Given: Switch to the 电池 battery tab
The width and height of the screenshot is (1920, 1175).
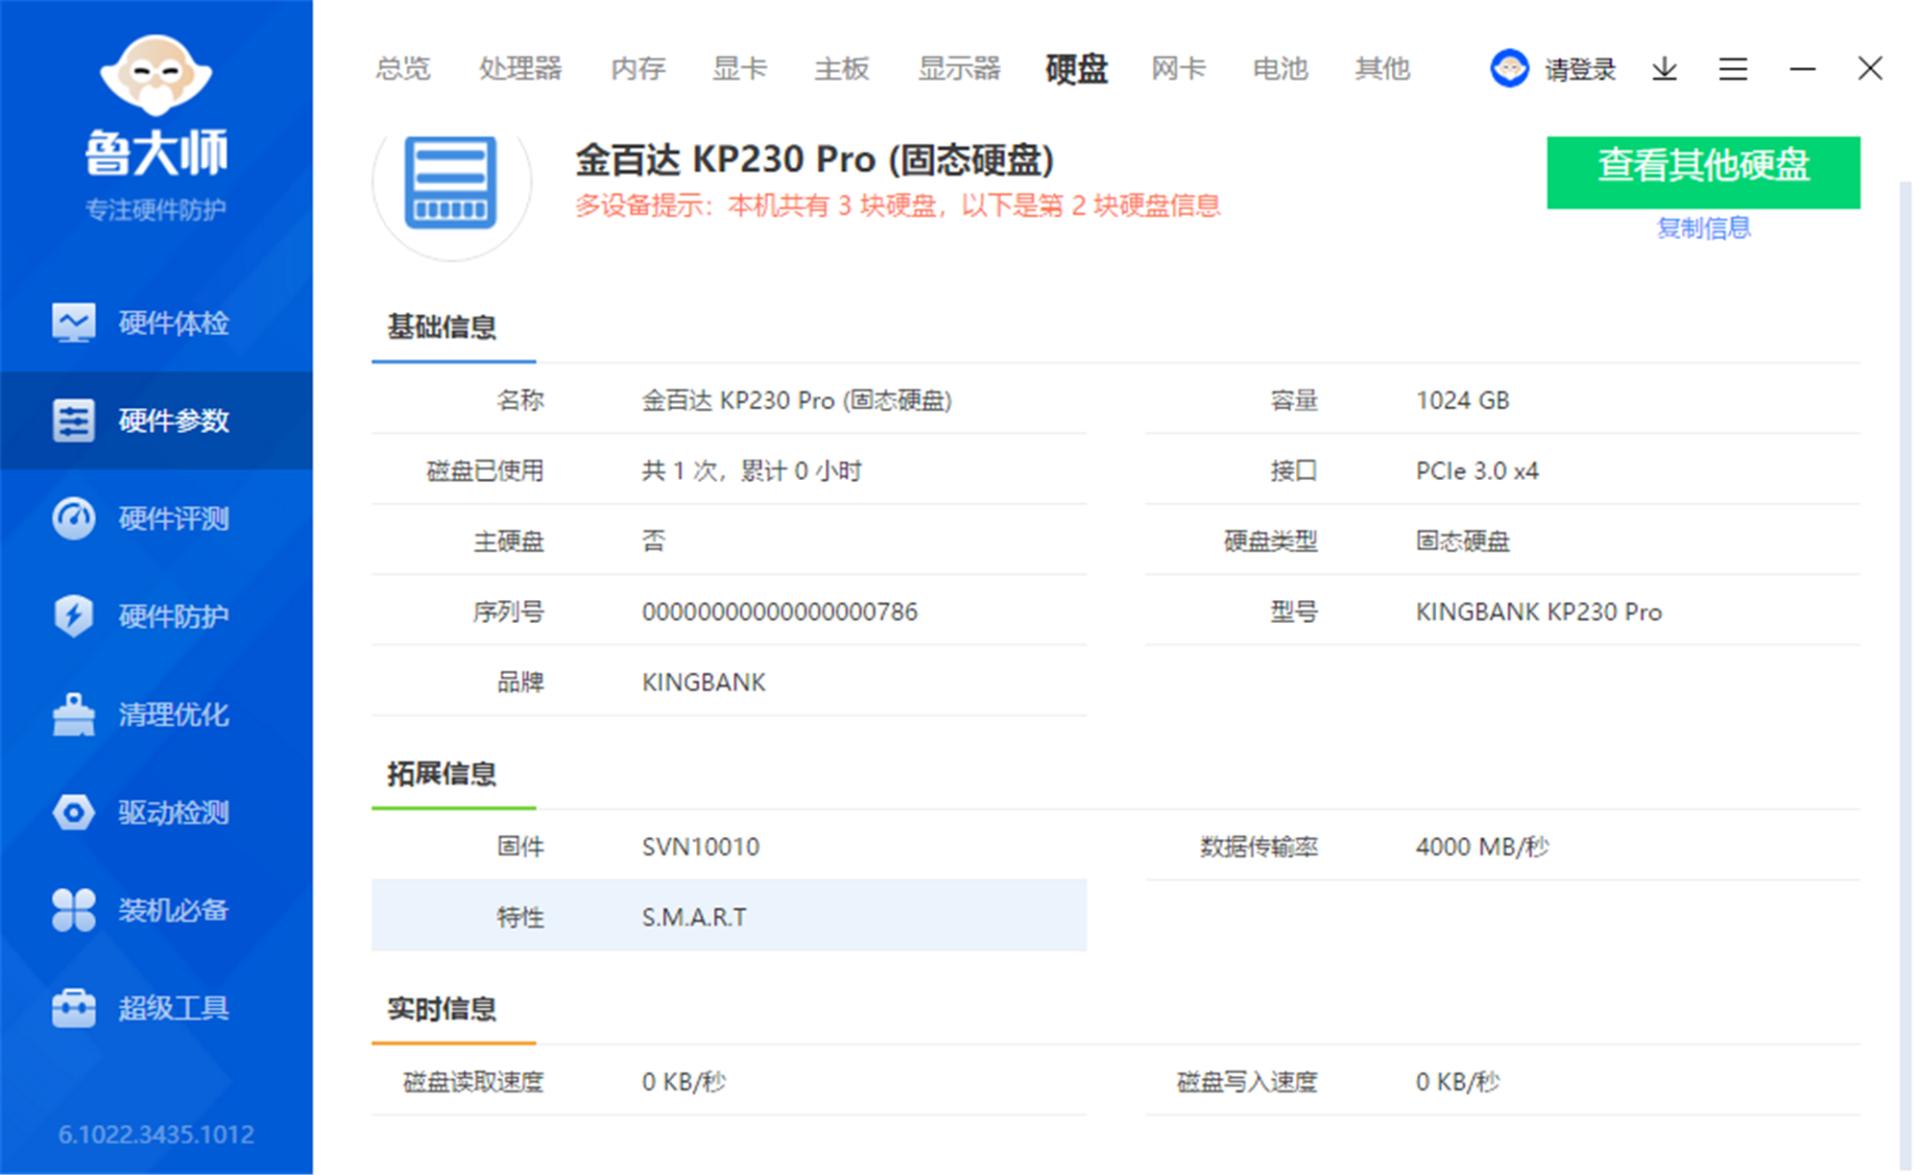Looking at the screenshot, I should pyautogui.click(x=1278, y=68).
